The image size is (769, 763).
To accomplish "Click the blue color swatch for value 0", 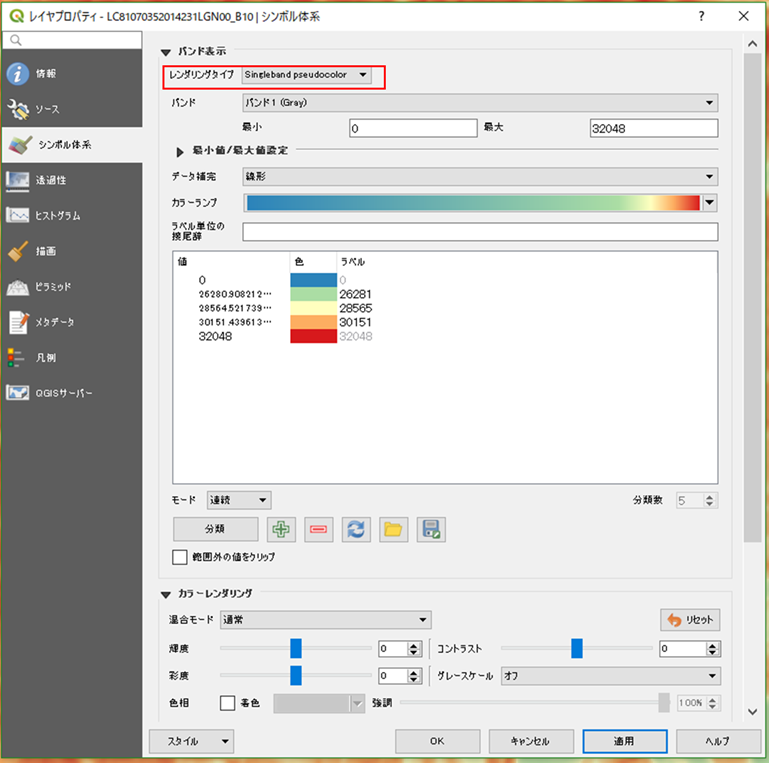I will (313, 280).
